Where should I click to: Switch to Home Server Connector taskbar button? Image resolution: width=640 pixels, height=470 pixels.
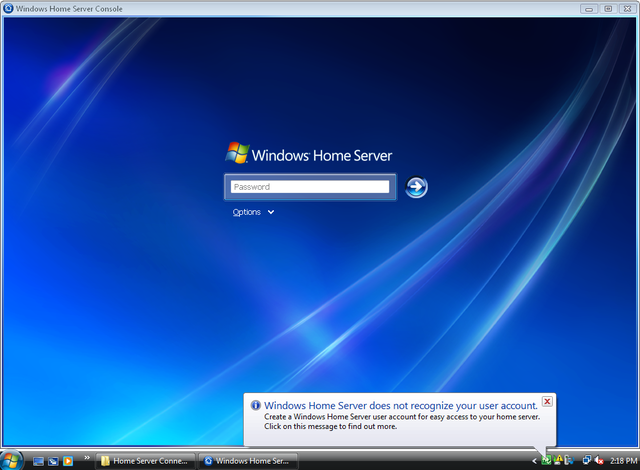(x=145, y=461)
